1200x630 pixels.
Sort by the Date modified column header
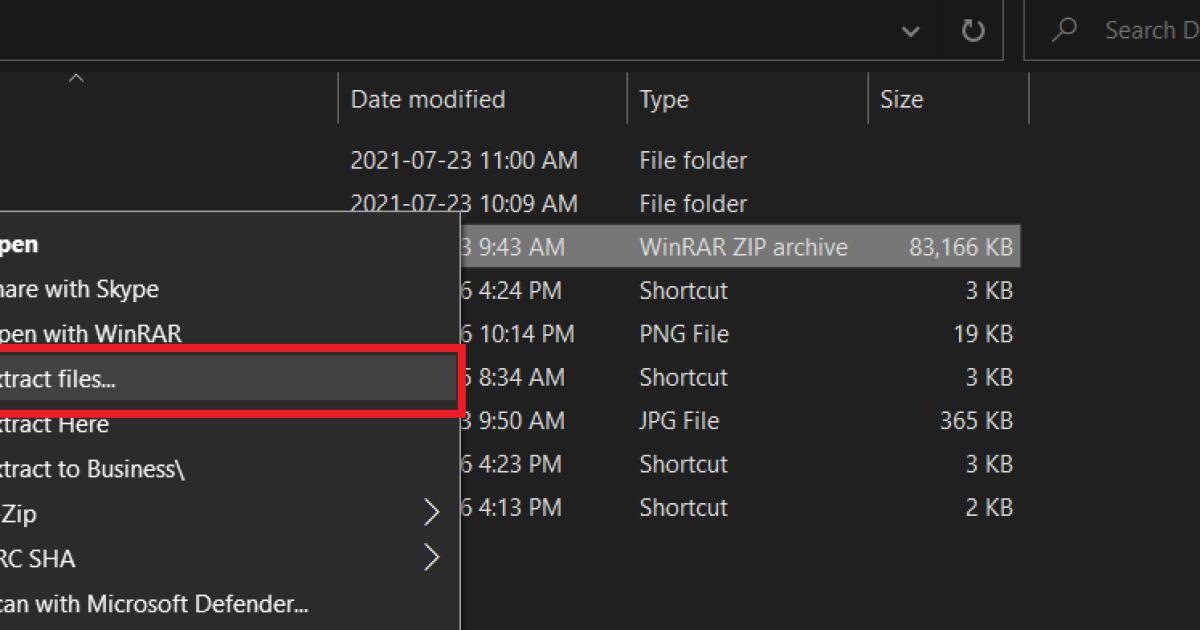(427, 98)
